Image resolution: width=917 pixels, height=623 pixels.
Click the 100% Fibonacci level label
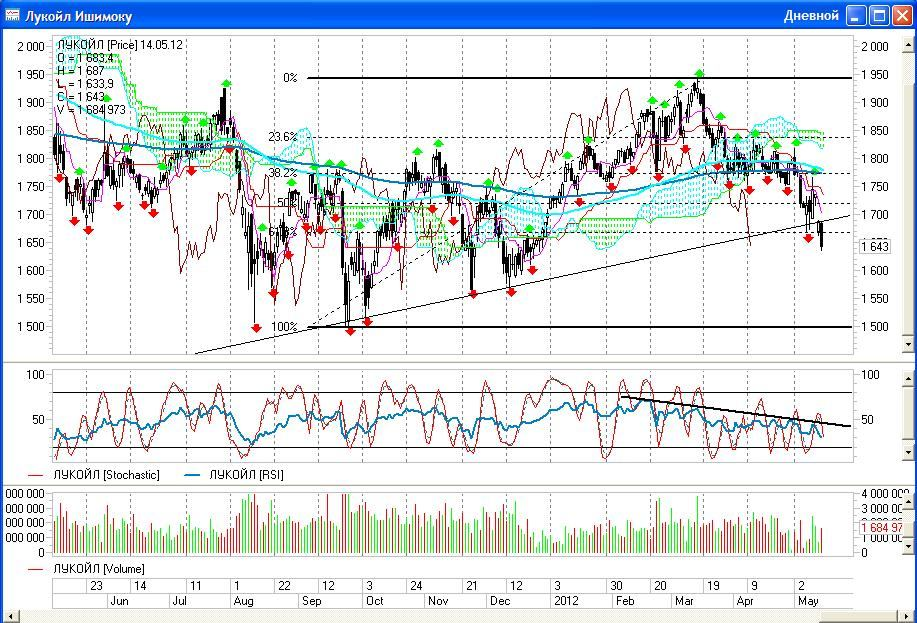point(285,326)
